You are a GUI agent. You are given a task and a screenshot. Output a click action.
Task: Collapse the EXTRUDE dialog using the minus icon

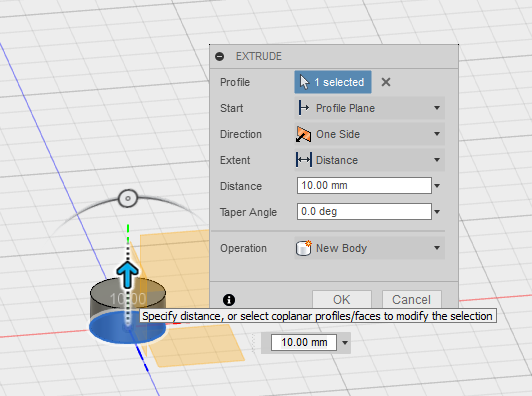point(220,56)
